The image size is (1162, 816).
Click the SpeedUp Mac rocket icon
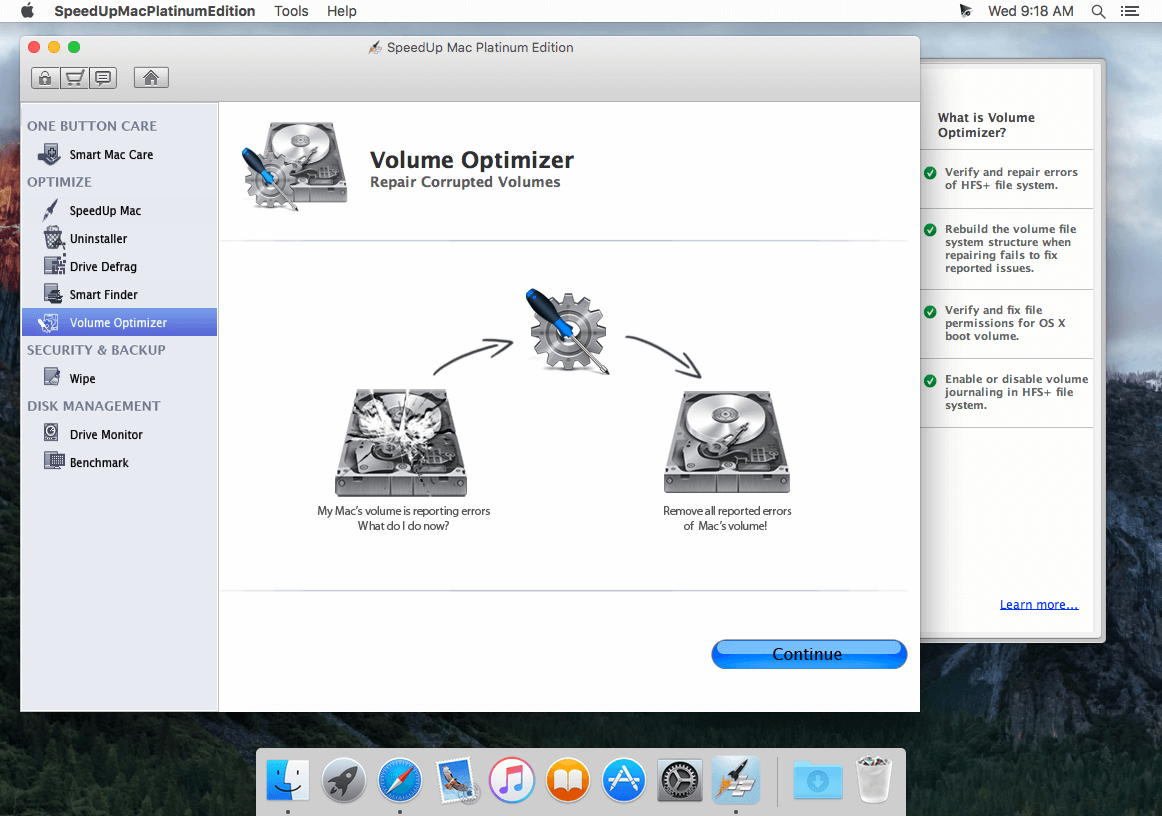point(50,210)
